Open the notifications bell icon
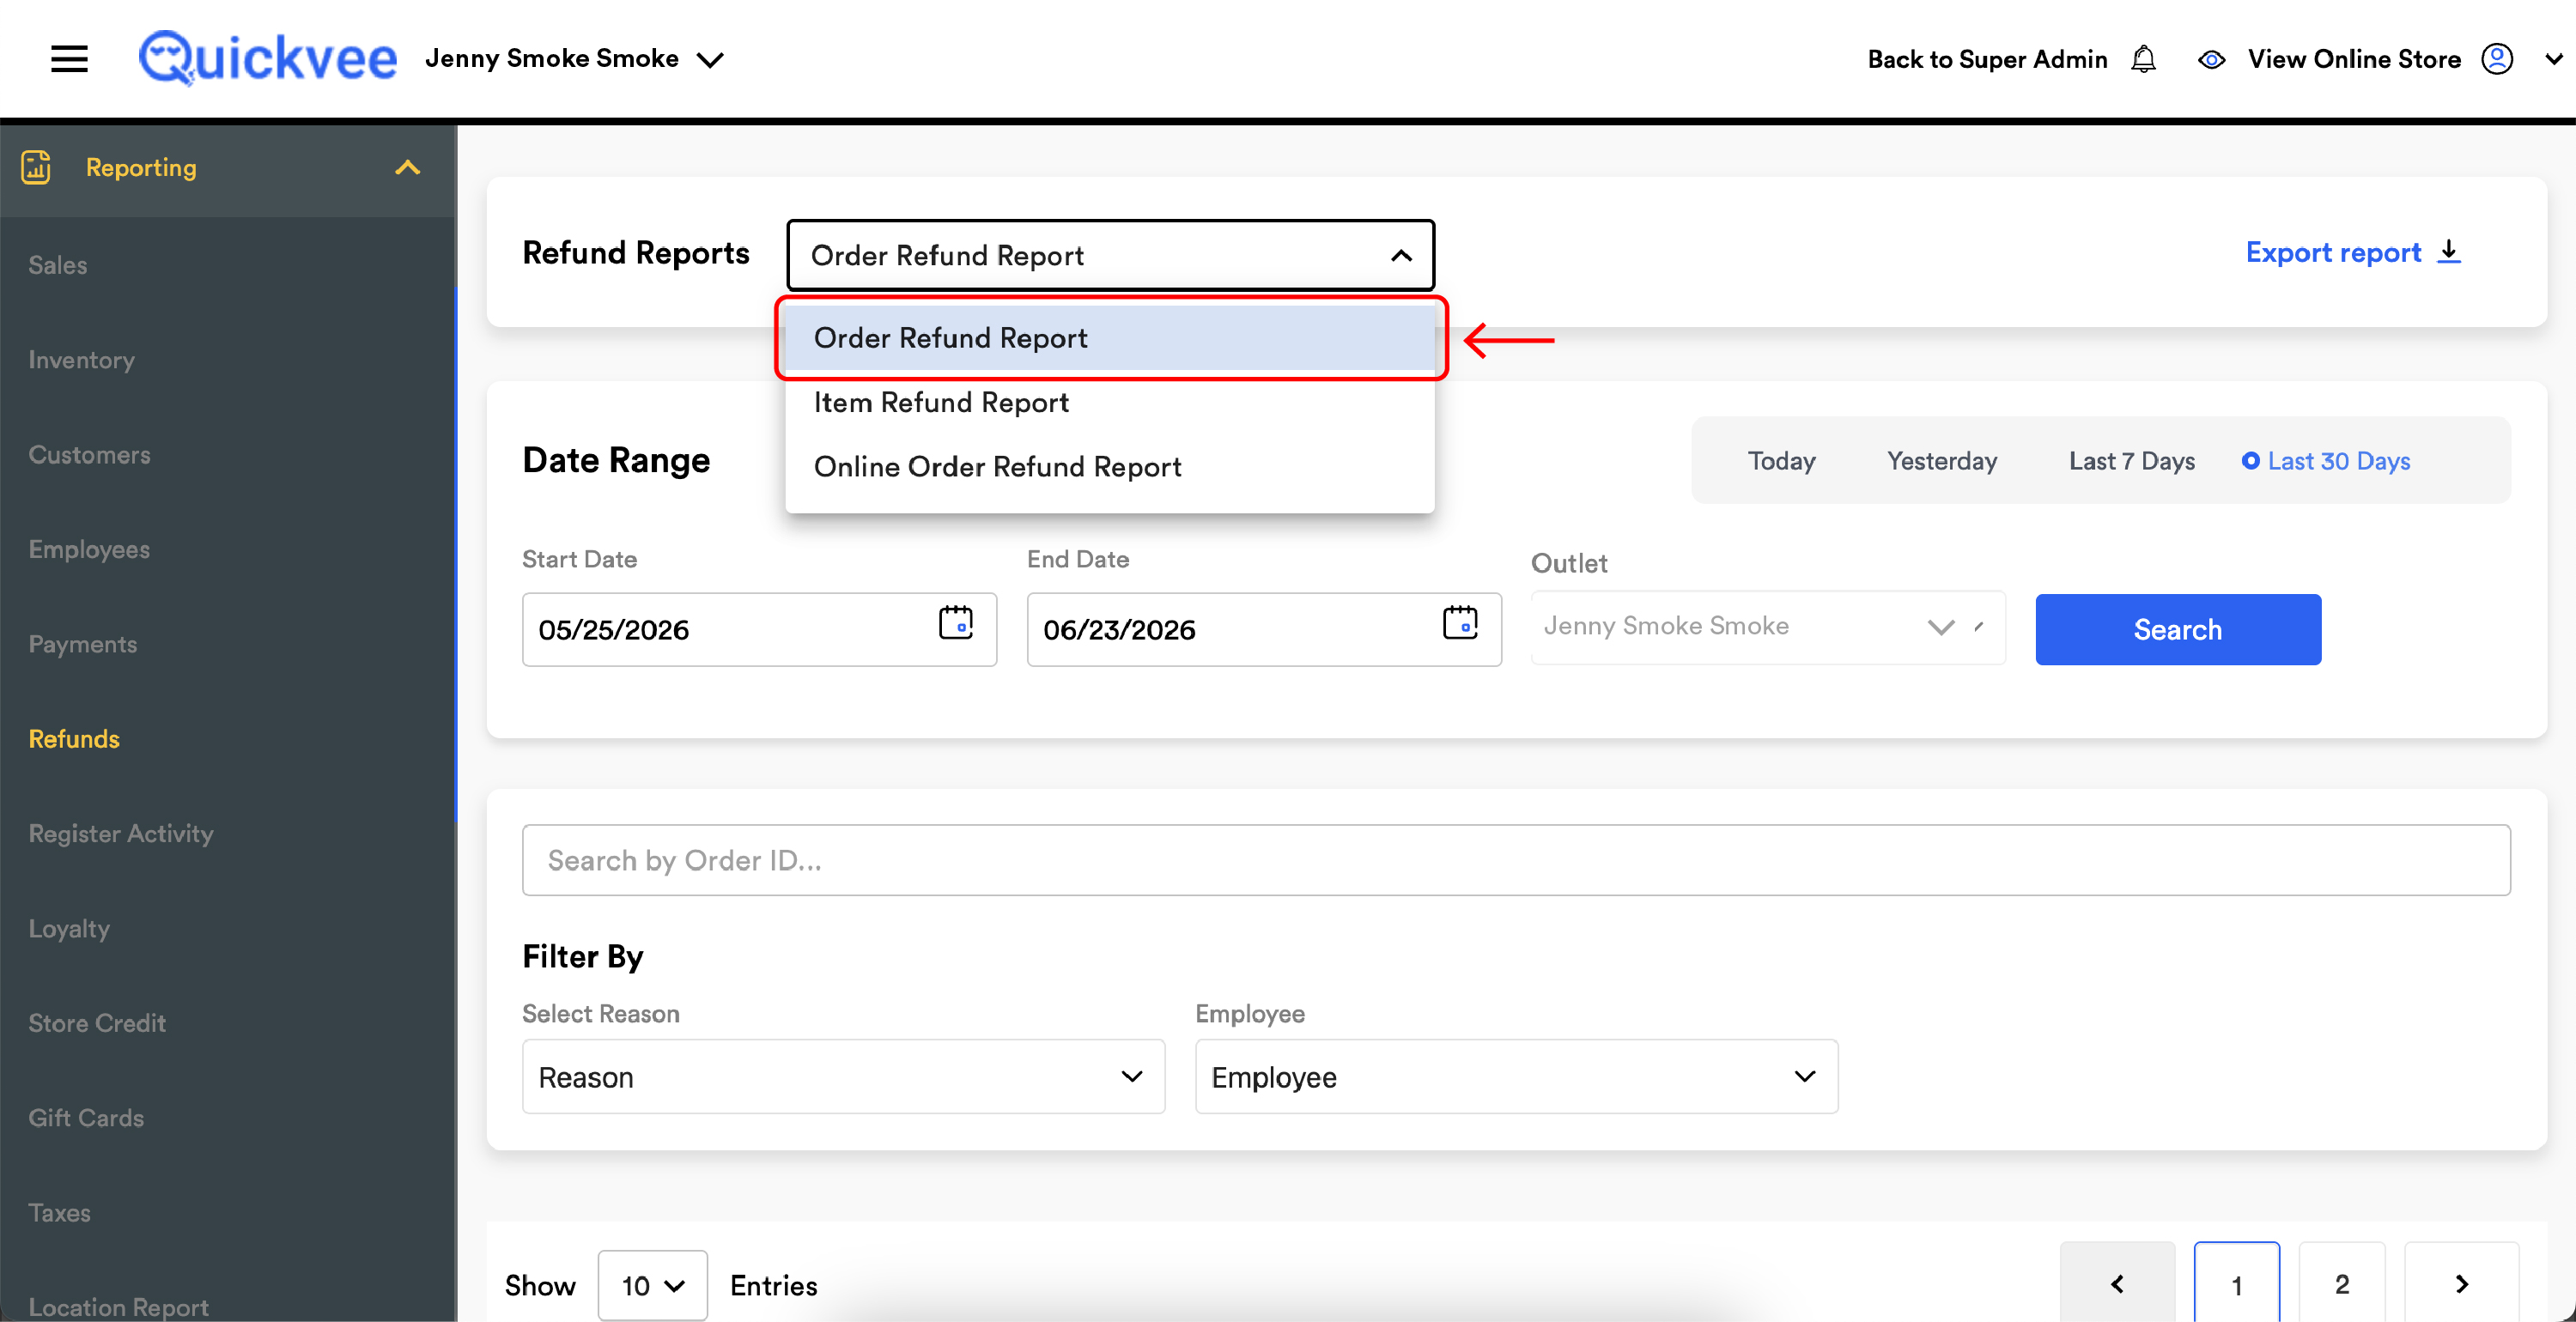Image resolution: width=2576 pixels, height=1322 pixels. (2143, 59)
